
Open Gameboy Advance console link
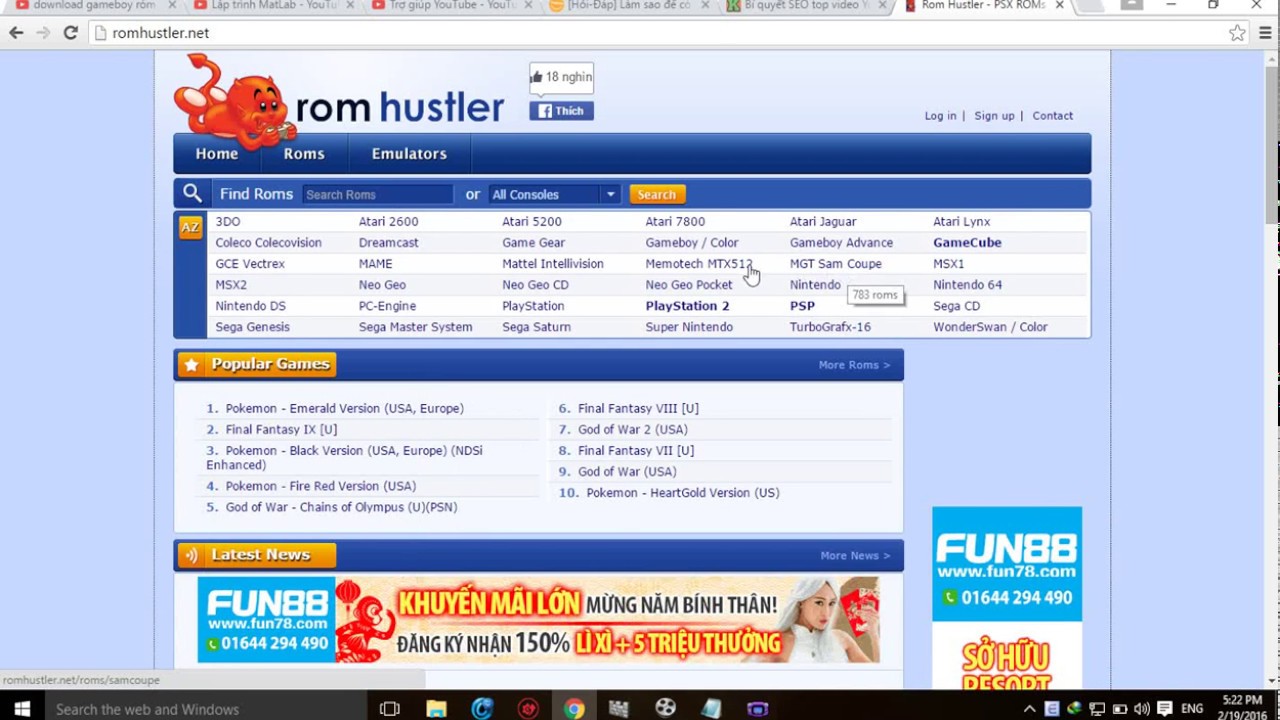coord(841,243)
